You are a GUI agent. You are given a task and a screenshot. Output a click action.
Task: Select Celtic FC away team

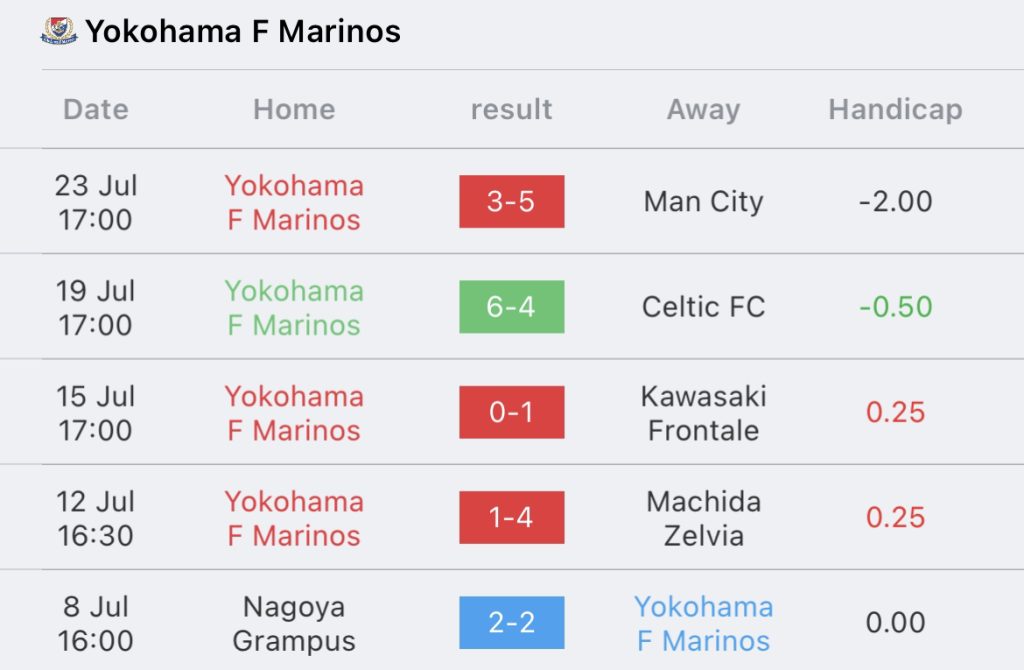[x=703, y=307]
